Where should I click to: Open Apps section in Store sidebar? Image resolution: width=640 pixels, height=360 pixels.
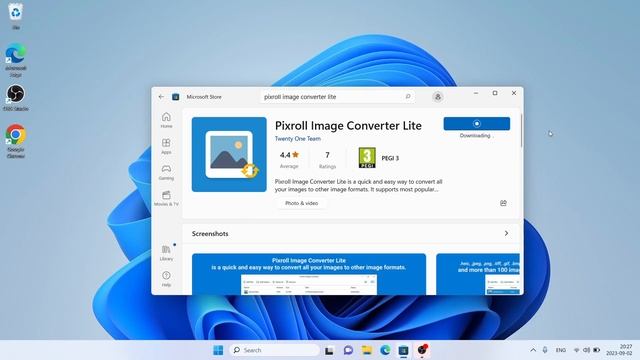(166, 146)
